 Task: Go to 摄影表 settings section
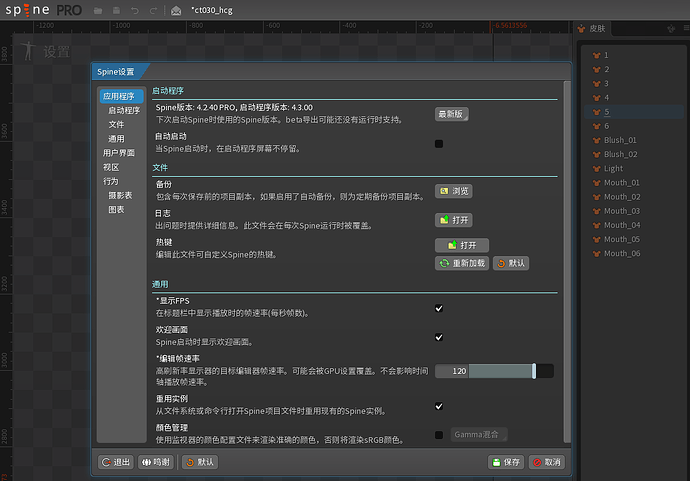(x=120, y=195)
